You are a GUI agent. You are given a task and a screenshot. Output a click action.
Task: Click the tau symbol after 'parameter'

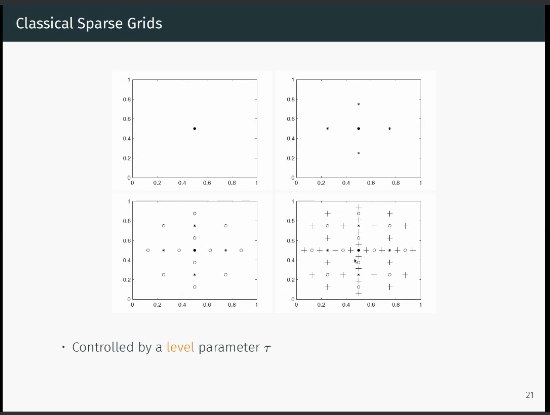(x=267, y=348)
